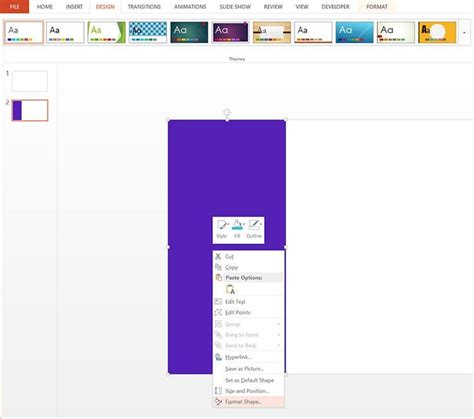Select slide 2 thumbnail with purple shape
Viewport: 474px width, 419px height.
pyautogui.click(x=30, y=110)
